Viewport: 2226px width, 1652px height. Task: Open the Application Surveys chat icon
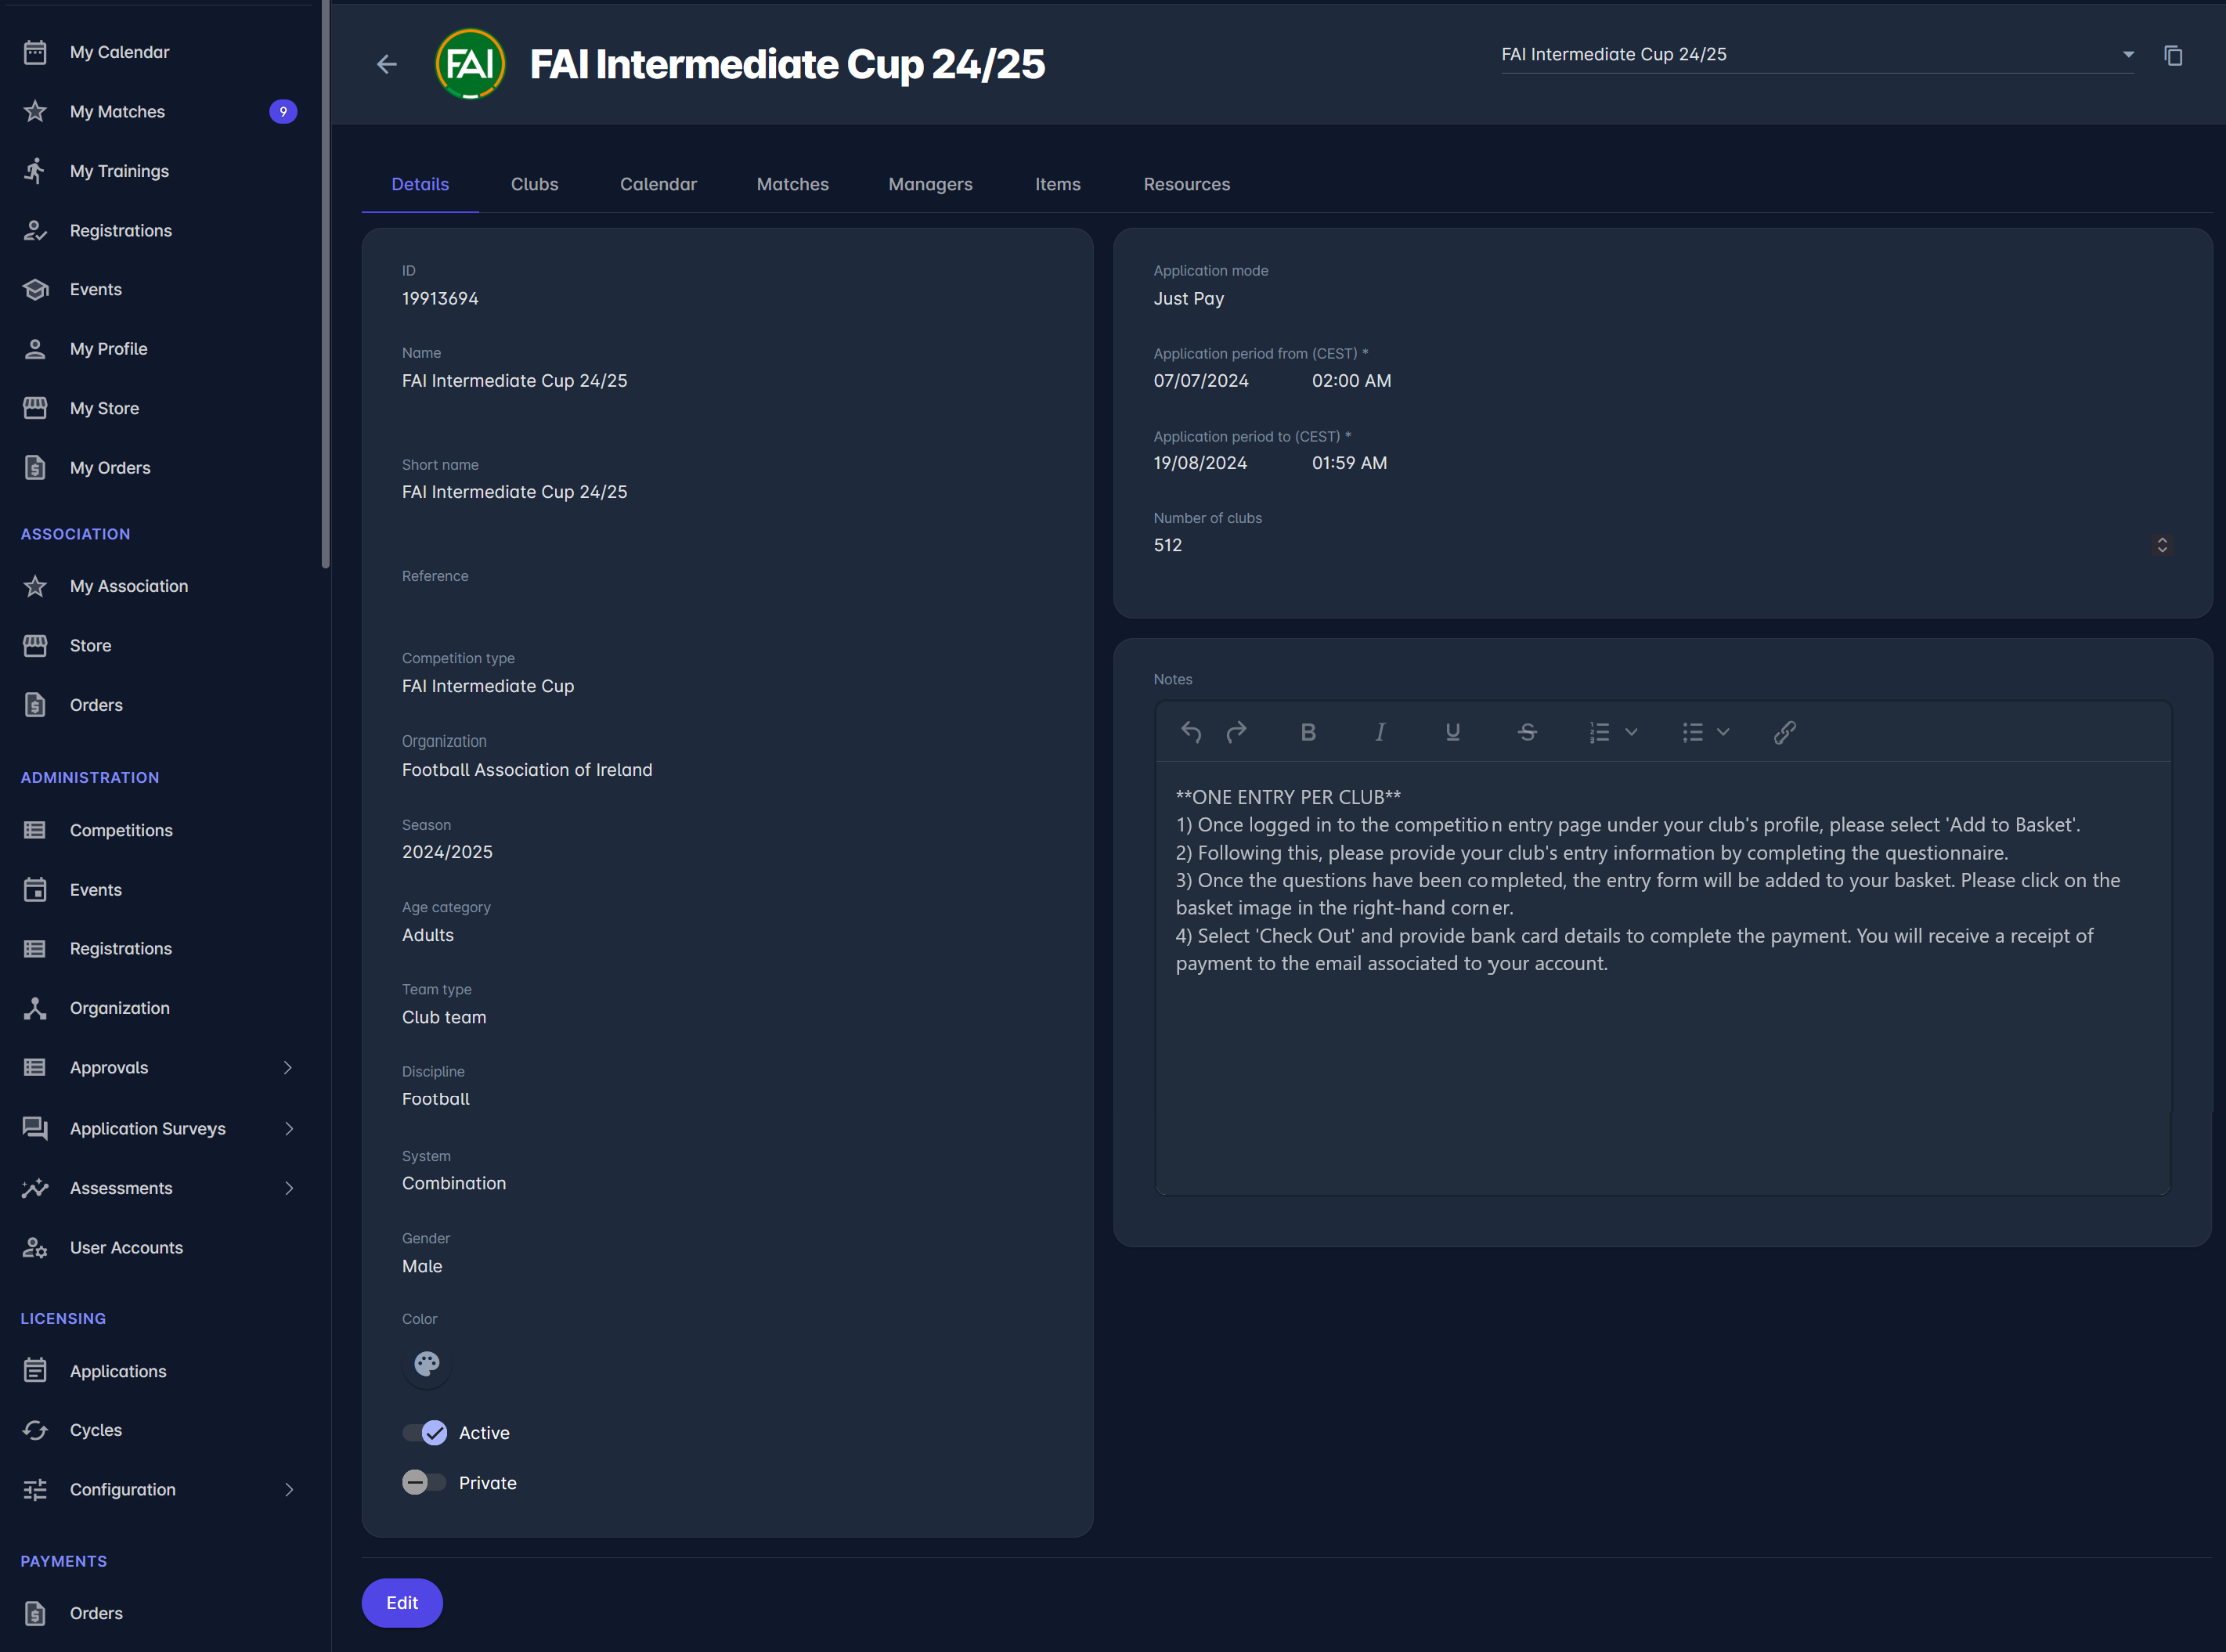(x=35, y=1128)
